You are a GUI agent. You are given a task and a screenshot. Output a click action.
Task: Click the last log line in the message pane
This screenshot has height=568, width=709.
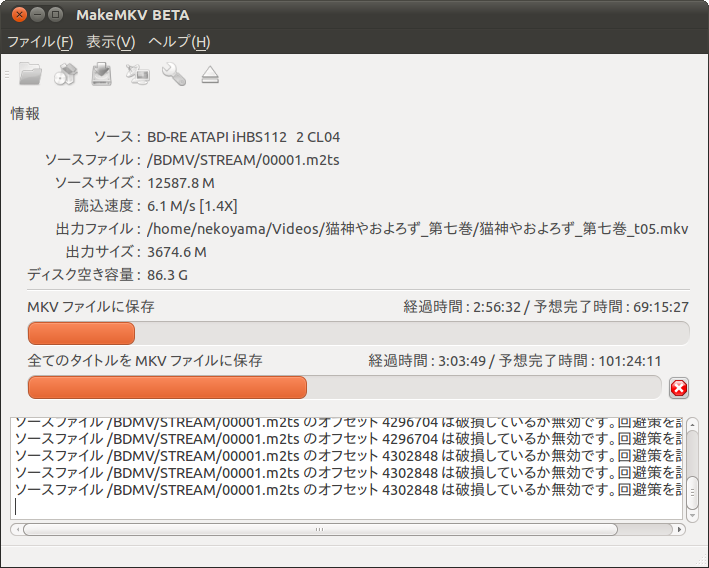pos(347,490)
